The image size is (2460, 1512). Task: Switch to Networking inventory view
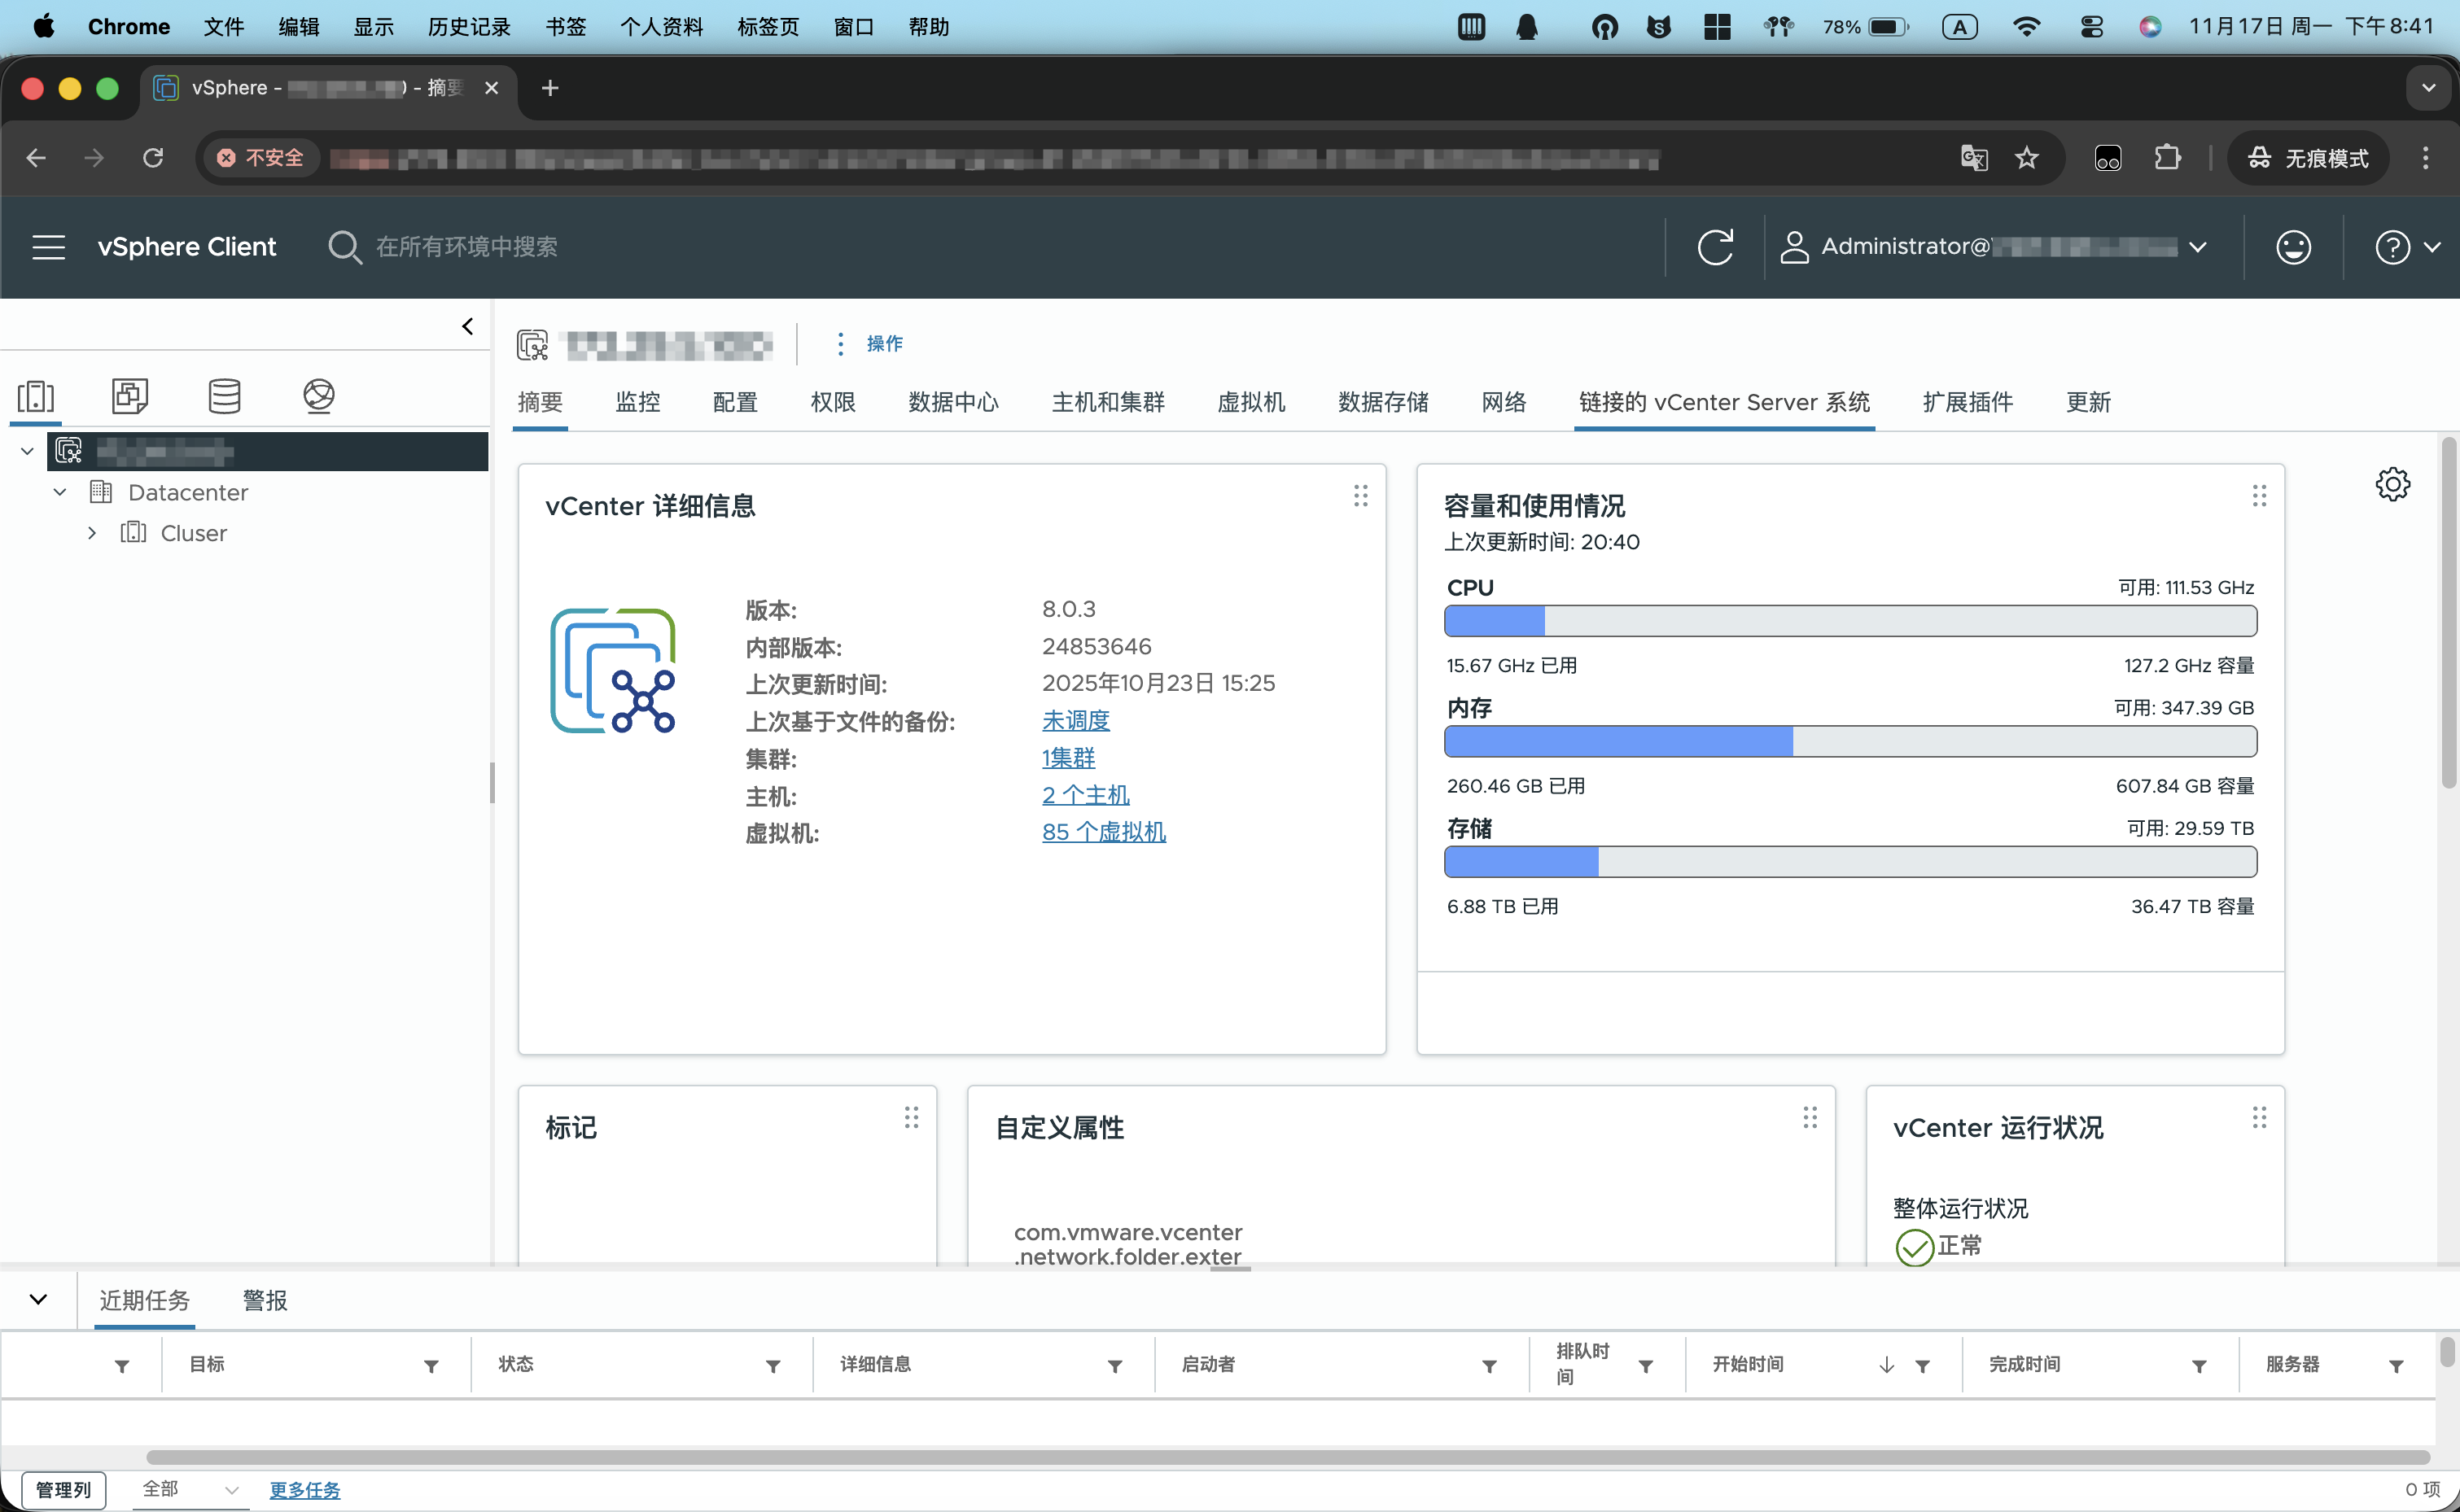pyautogui.click(x=319, y=396)
